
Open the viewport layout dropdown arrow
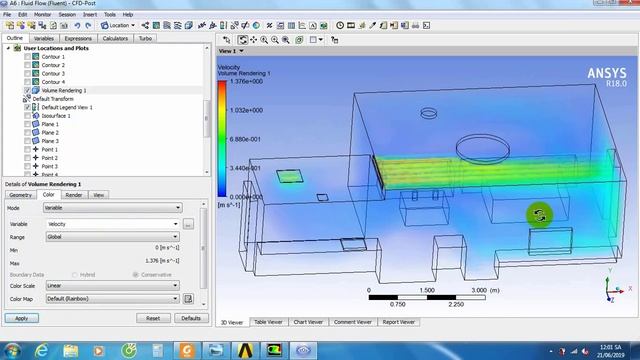321,40
